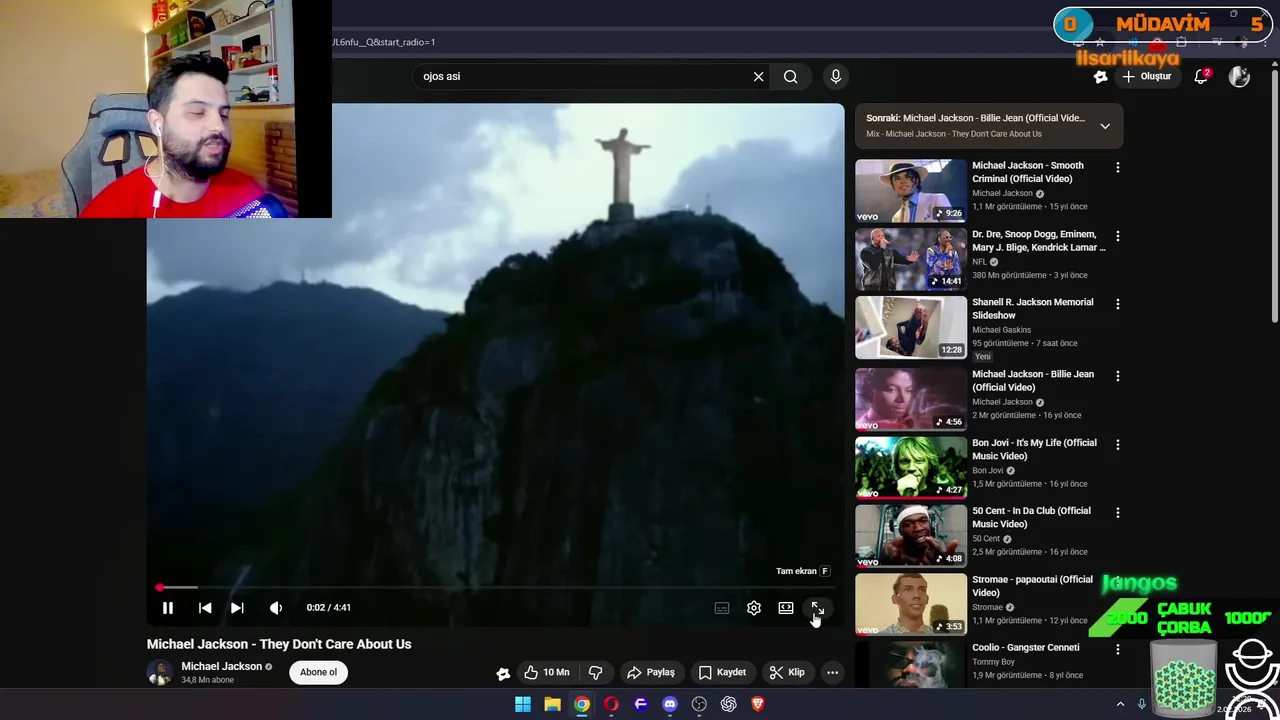Open the Billie Jean video thumbnail
The width and height of the screenshot is (1280, 720).
tap(911, 399)
